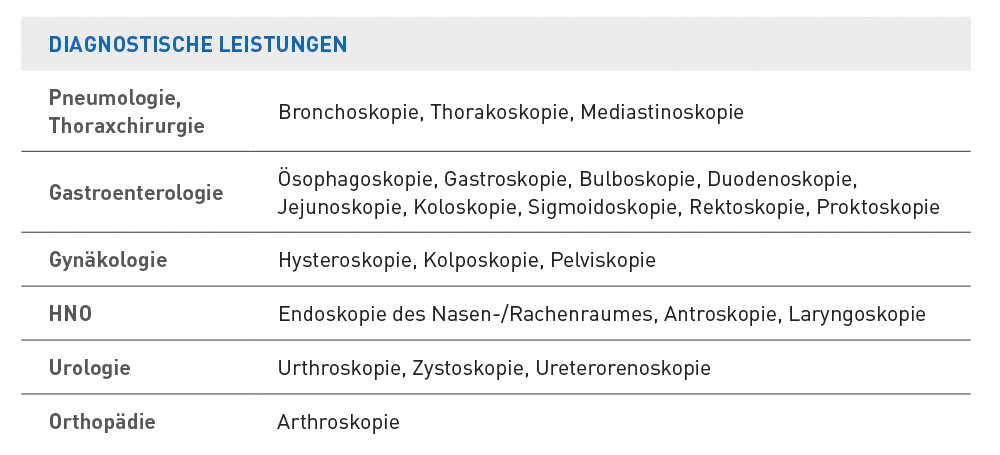1000x455 pixels.
Task: Click the word Bronchoskopie
Action: point(348,112)
